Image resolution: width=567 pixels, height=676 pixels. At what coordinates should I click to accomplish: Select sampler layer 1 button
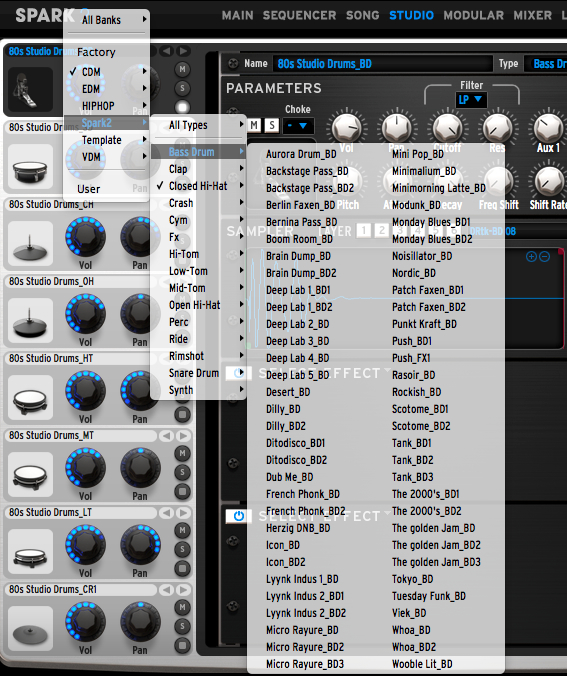click(x=364, y=231)
